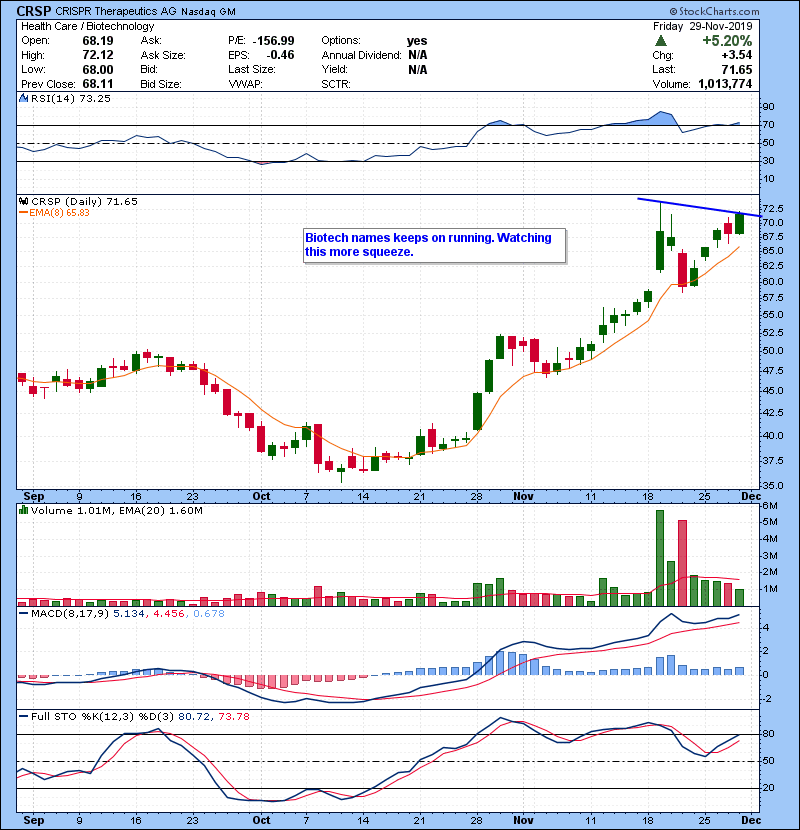Image resolution: width=800 pixels, height=830 pixels.
Task: Click the Prev Close value 68.11
Action: (x=98, y=84)
